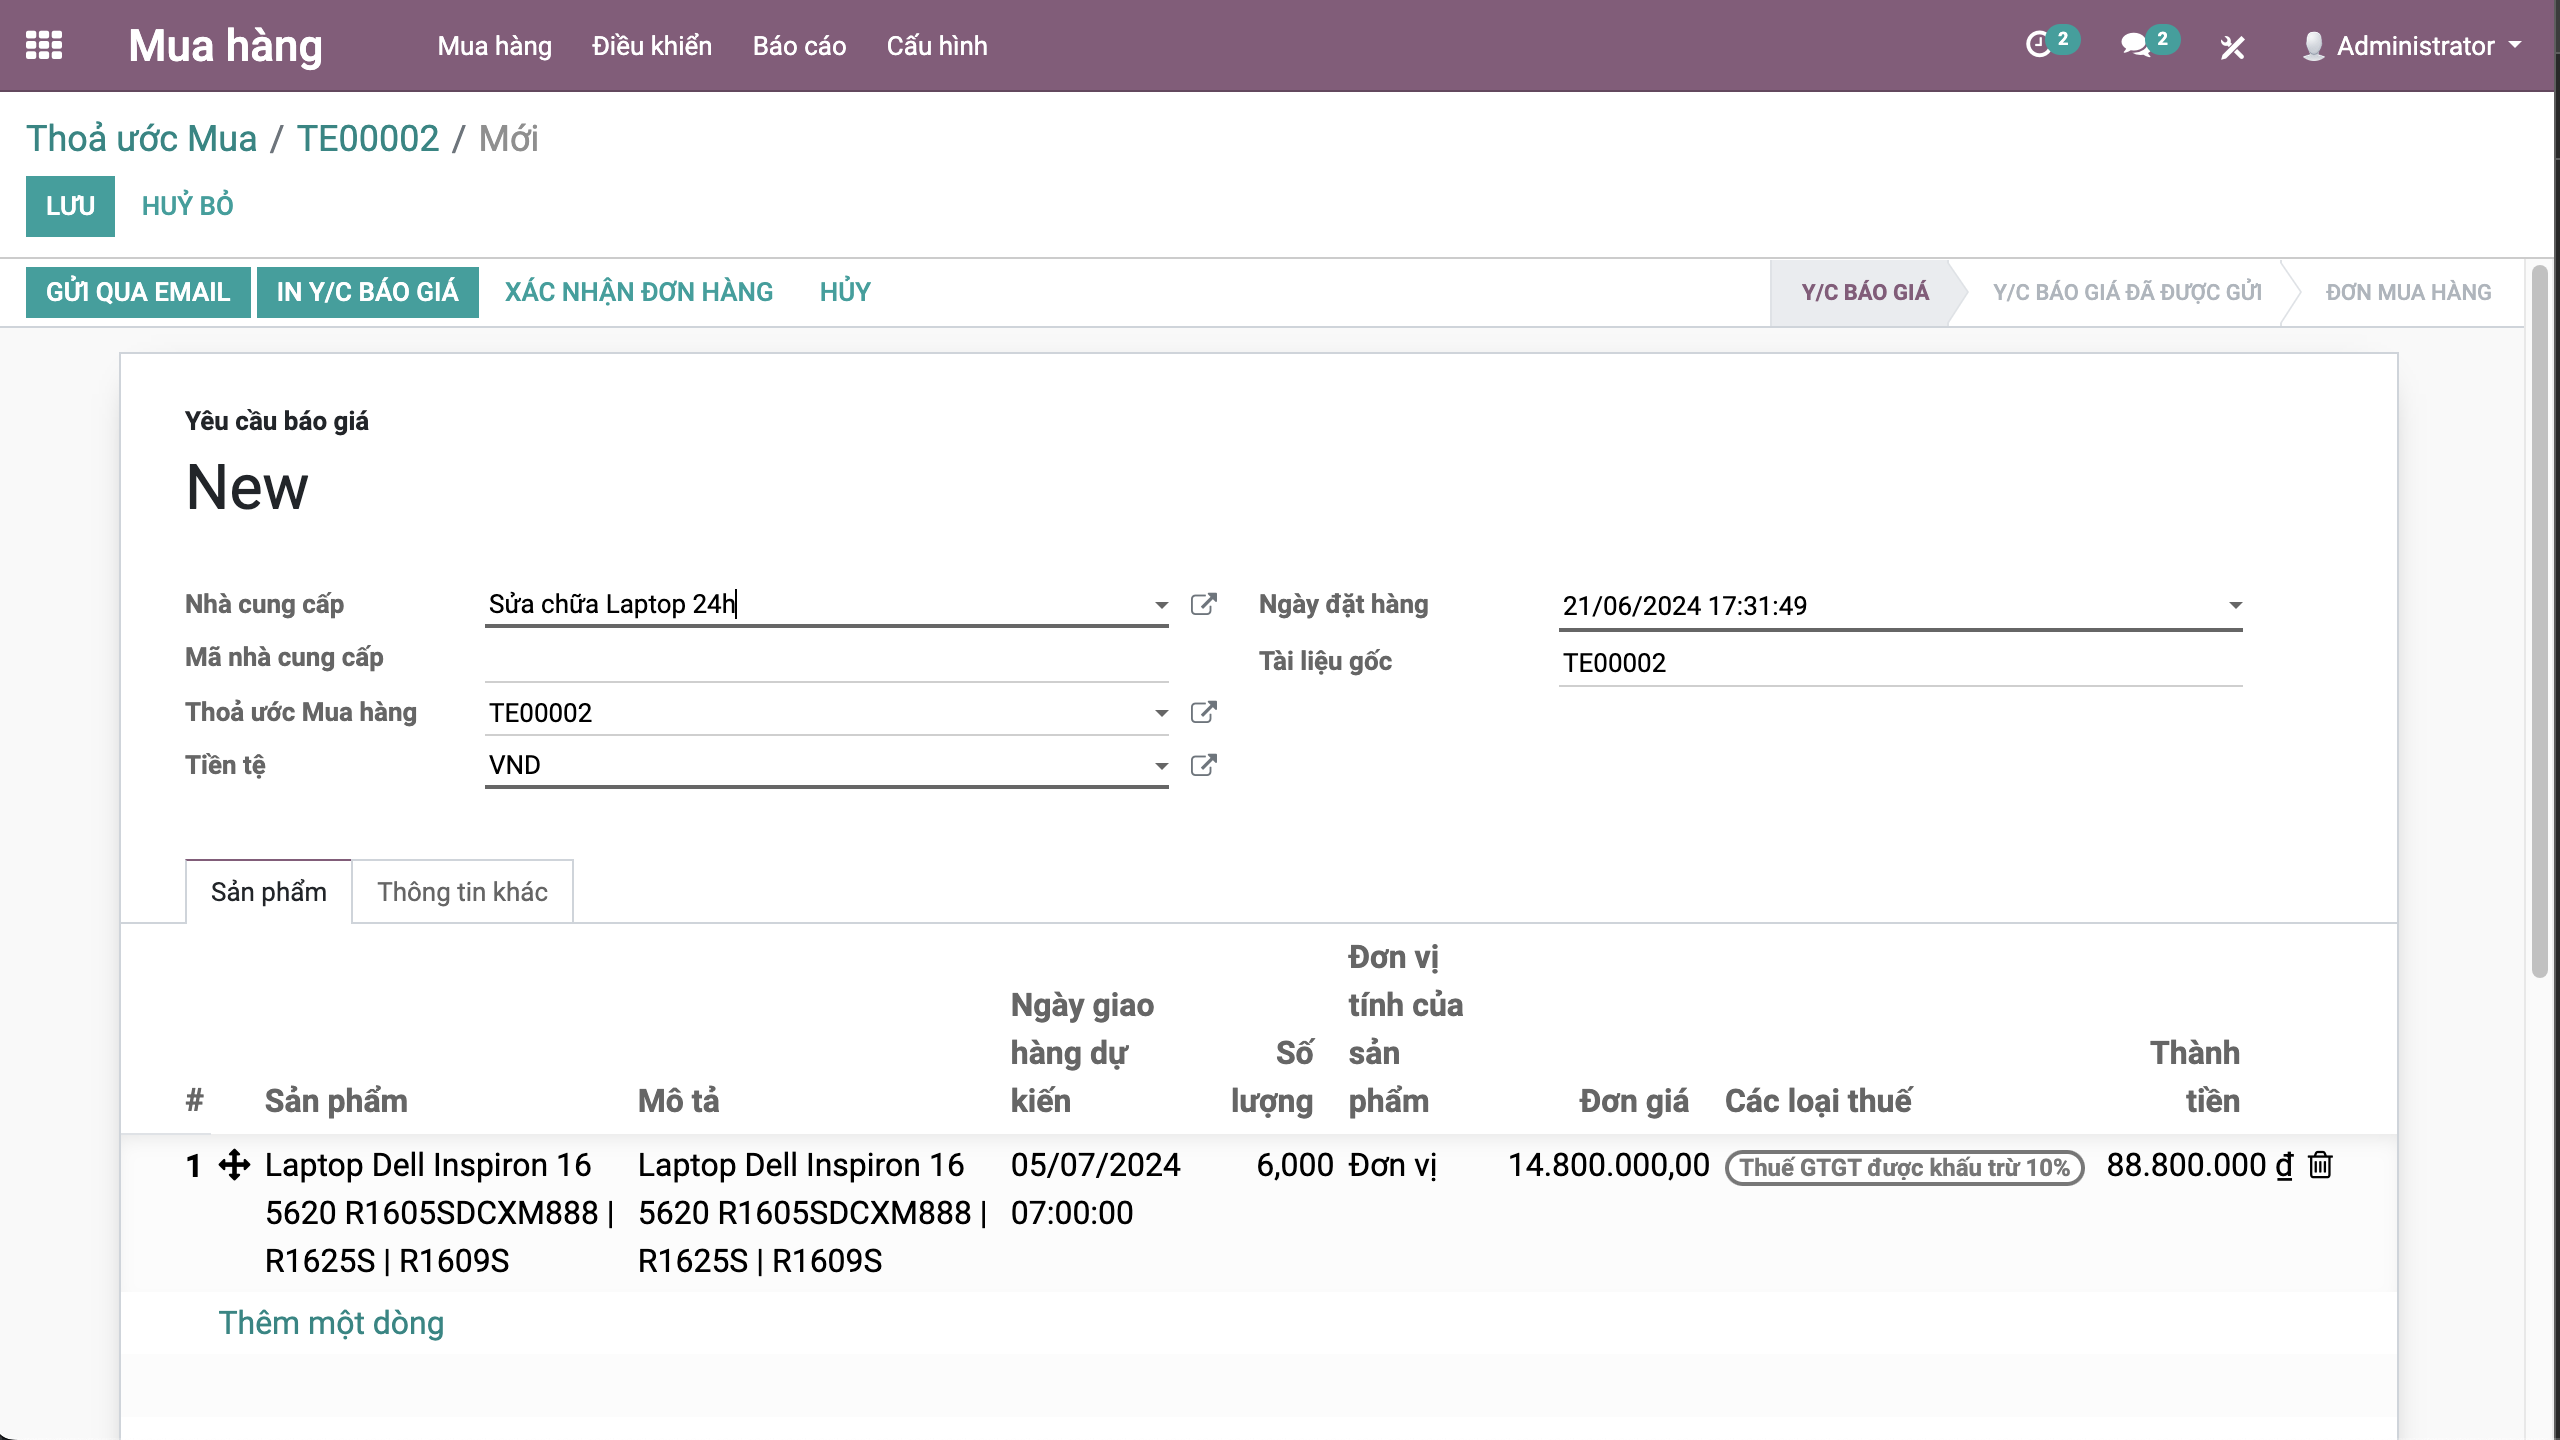Open VND currency external link icon
Viewport: 2560px width, 1440px height.
coord(1203,765)
